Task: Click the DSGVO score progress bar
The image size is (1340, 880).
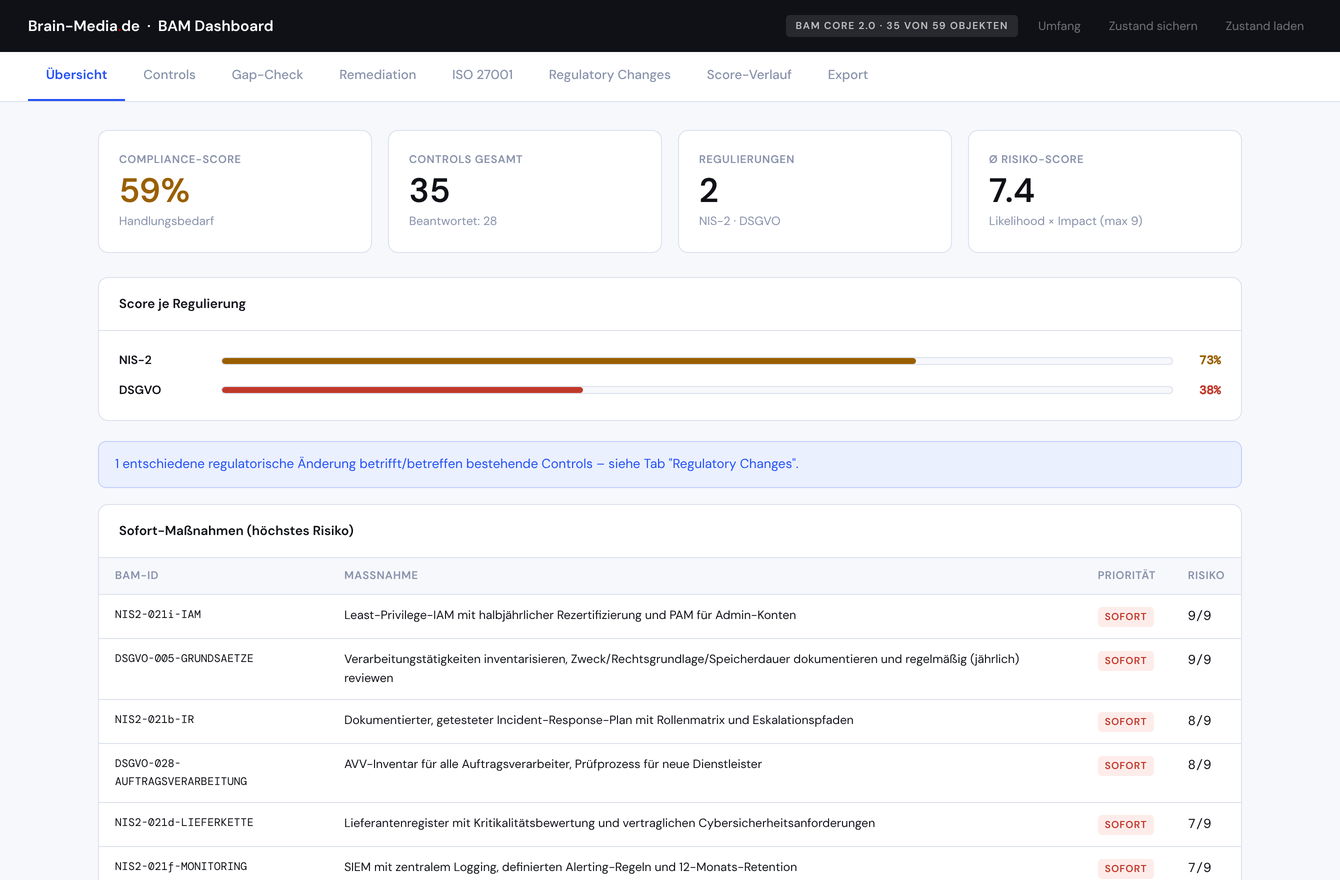Action: pyautogui.click(x=697, y=390)
